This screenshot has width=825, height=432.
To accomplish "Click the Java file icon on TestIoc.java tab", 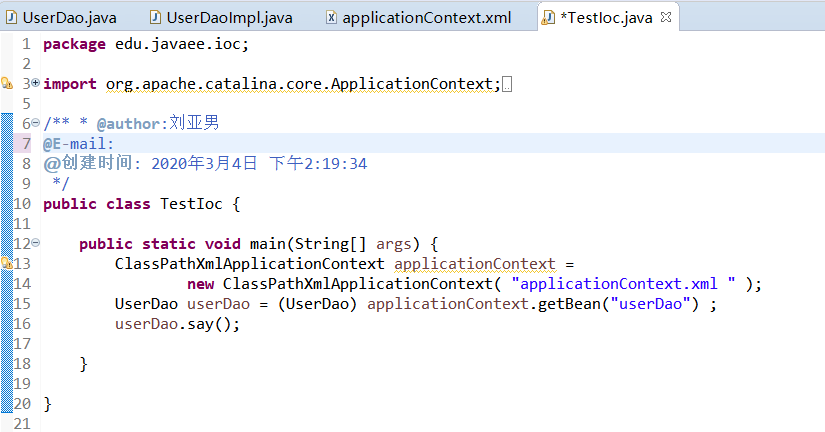I will (x=548, y=17).
